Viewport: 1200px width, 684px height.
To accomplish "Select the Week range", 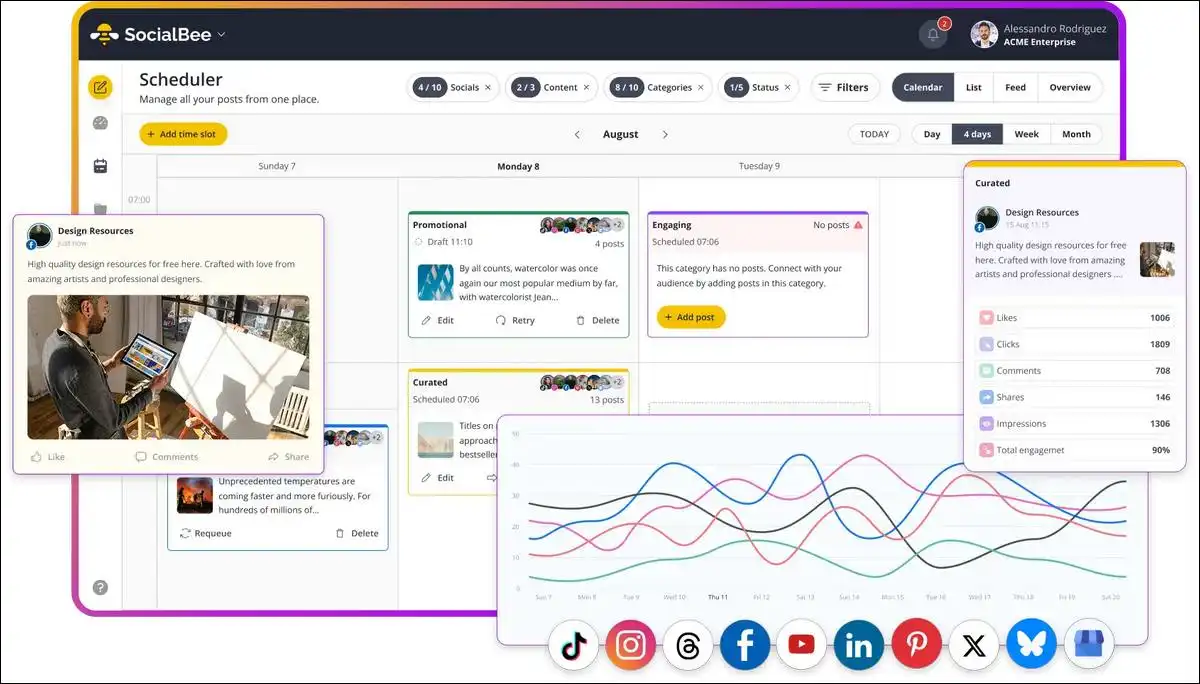I will coord(1027,134).
